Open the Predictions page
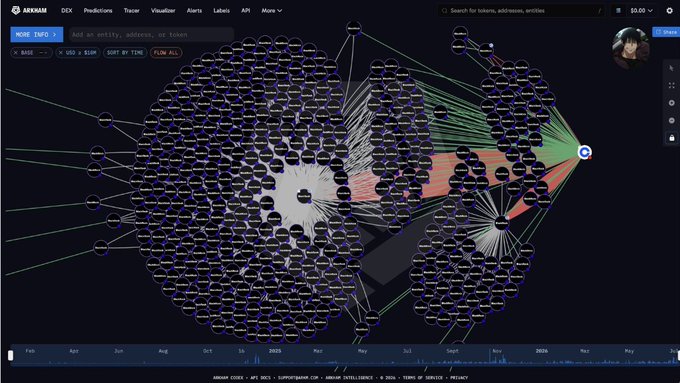The height and width of the screenshot is (383, 680). 98,10
